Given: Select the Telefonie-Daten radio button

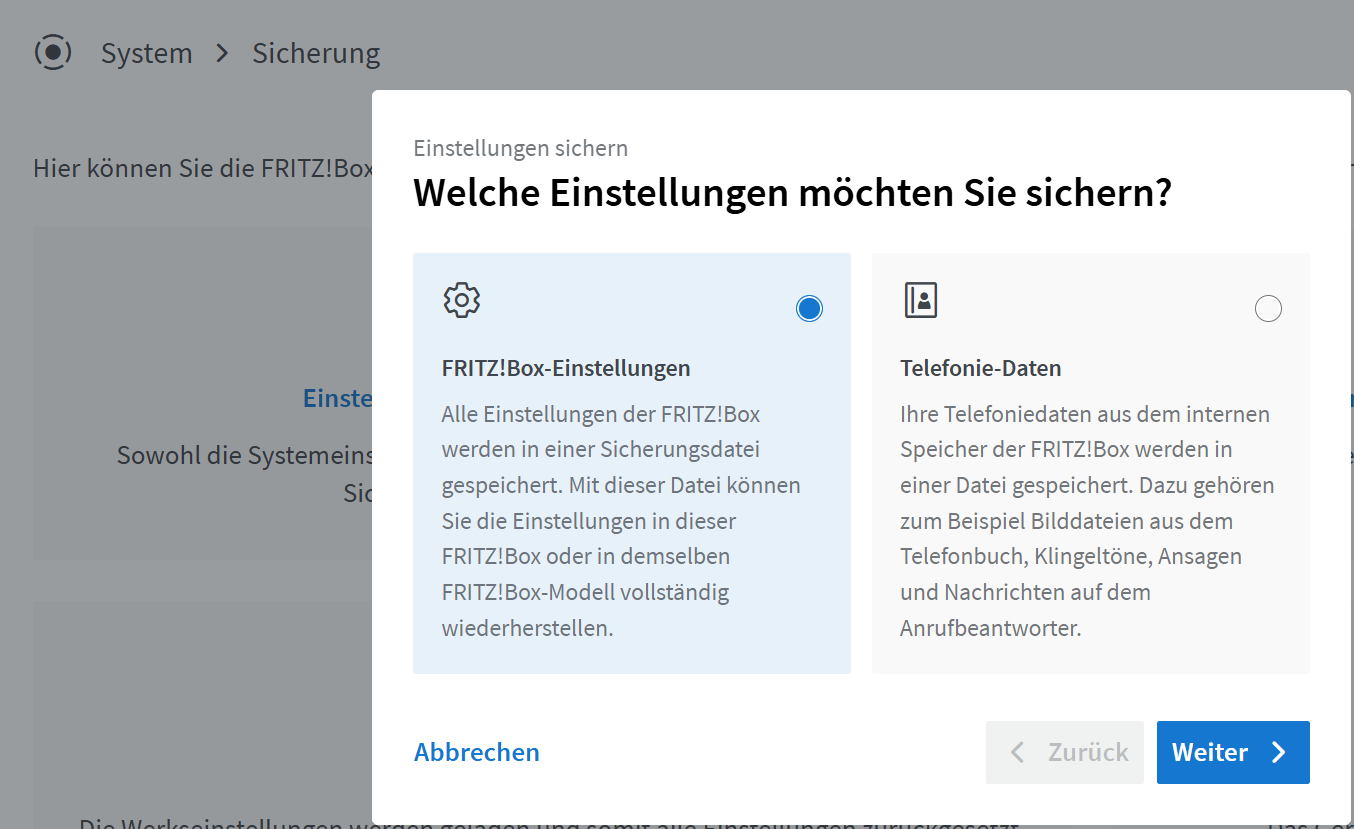Looking at the screenshot, I should click(x=1267, y=309).
